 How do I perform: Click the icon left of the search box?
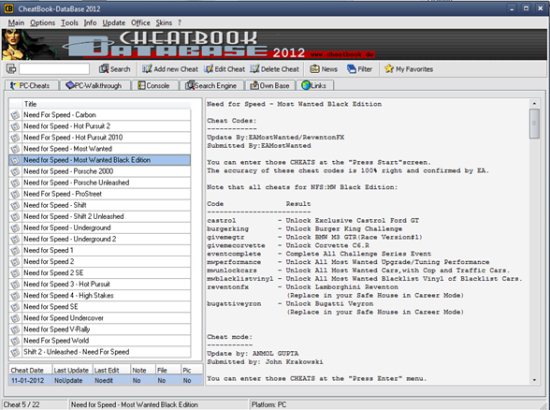[x=11, y=69]
